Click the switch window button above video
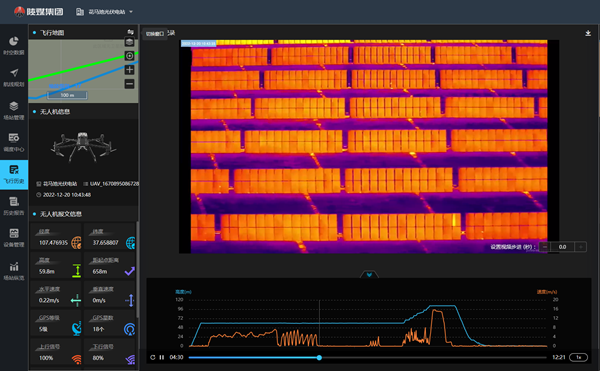This screenshot has height=371, width=600. (x=155, y=34)
